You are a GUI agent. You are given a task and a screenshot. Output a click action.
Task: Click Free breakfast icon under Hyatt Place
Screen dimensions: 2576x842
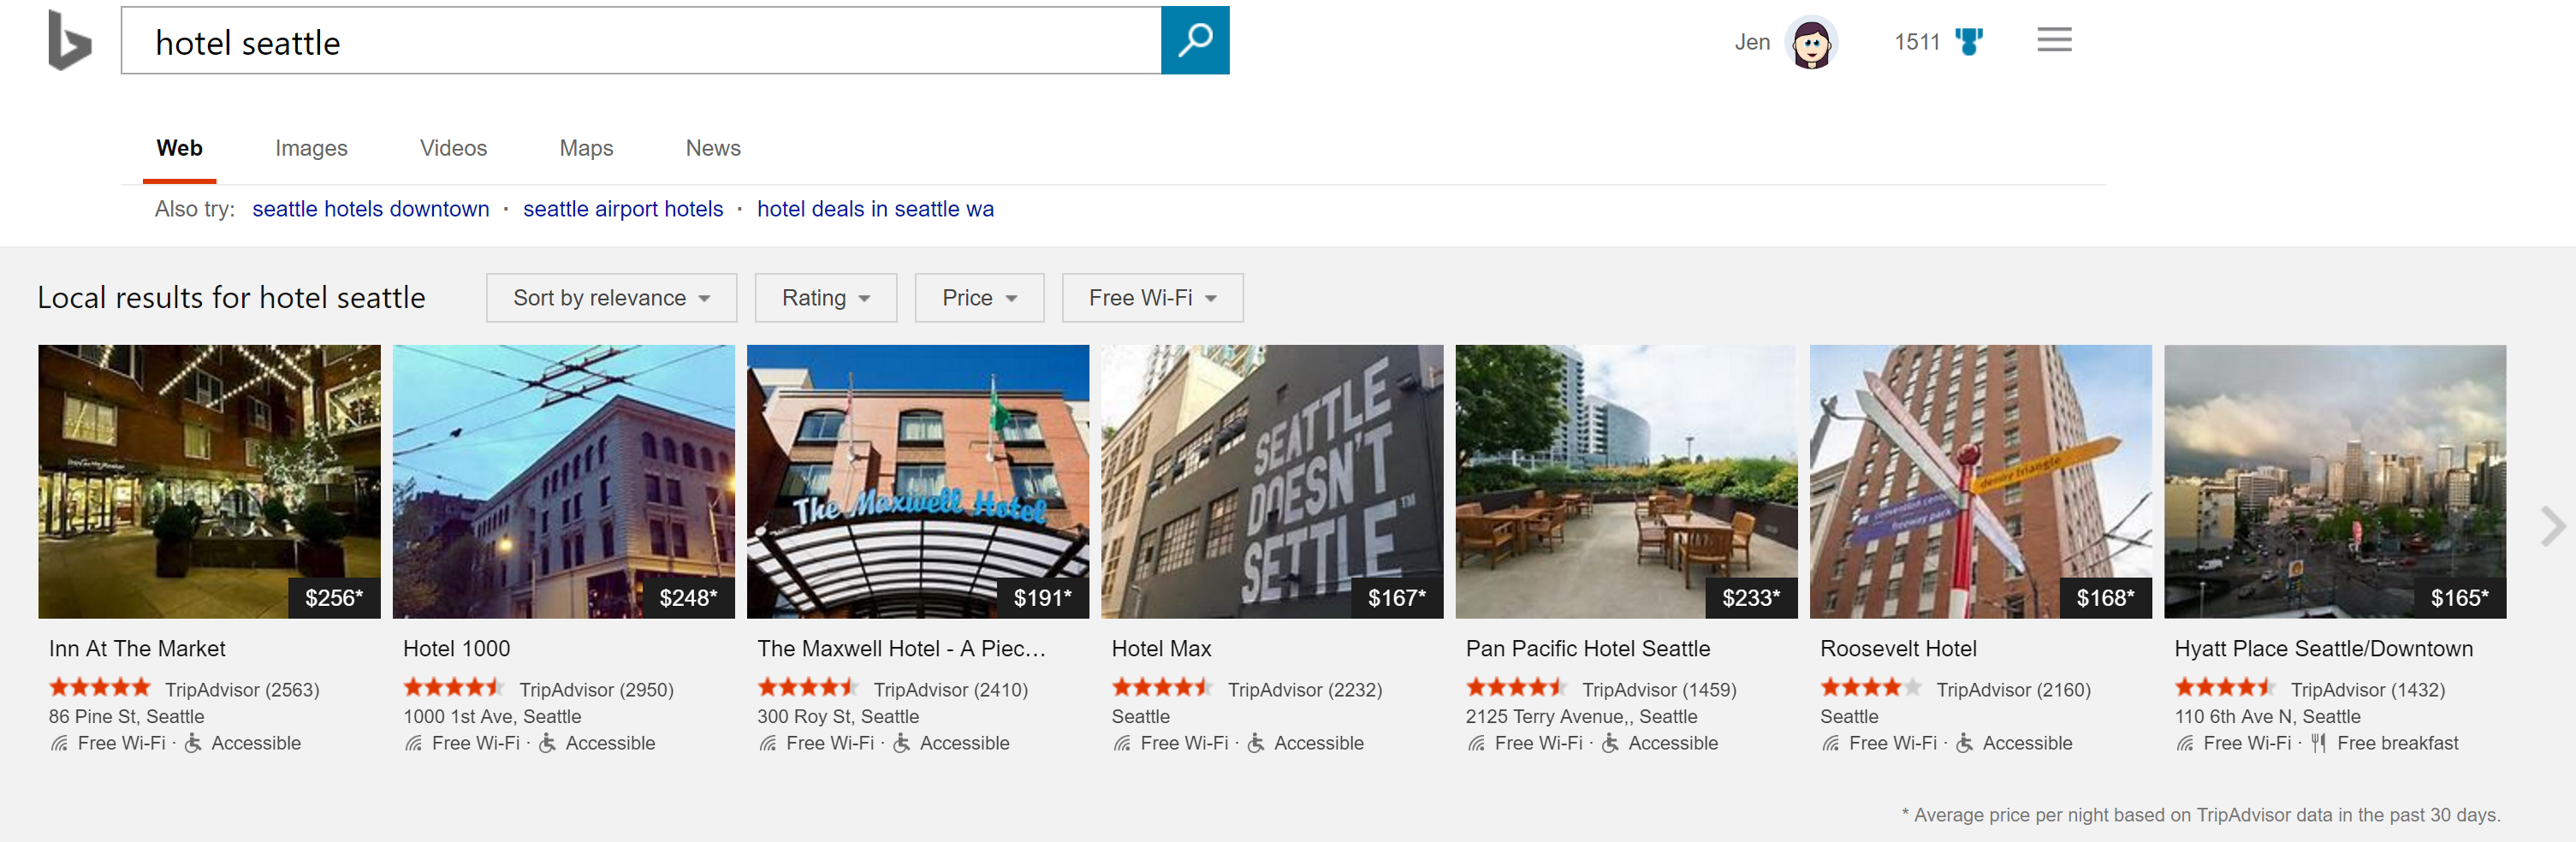pos(2318,743)
